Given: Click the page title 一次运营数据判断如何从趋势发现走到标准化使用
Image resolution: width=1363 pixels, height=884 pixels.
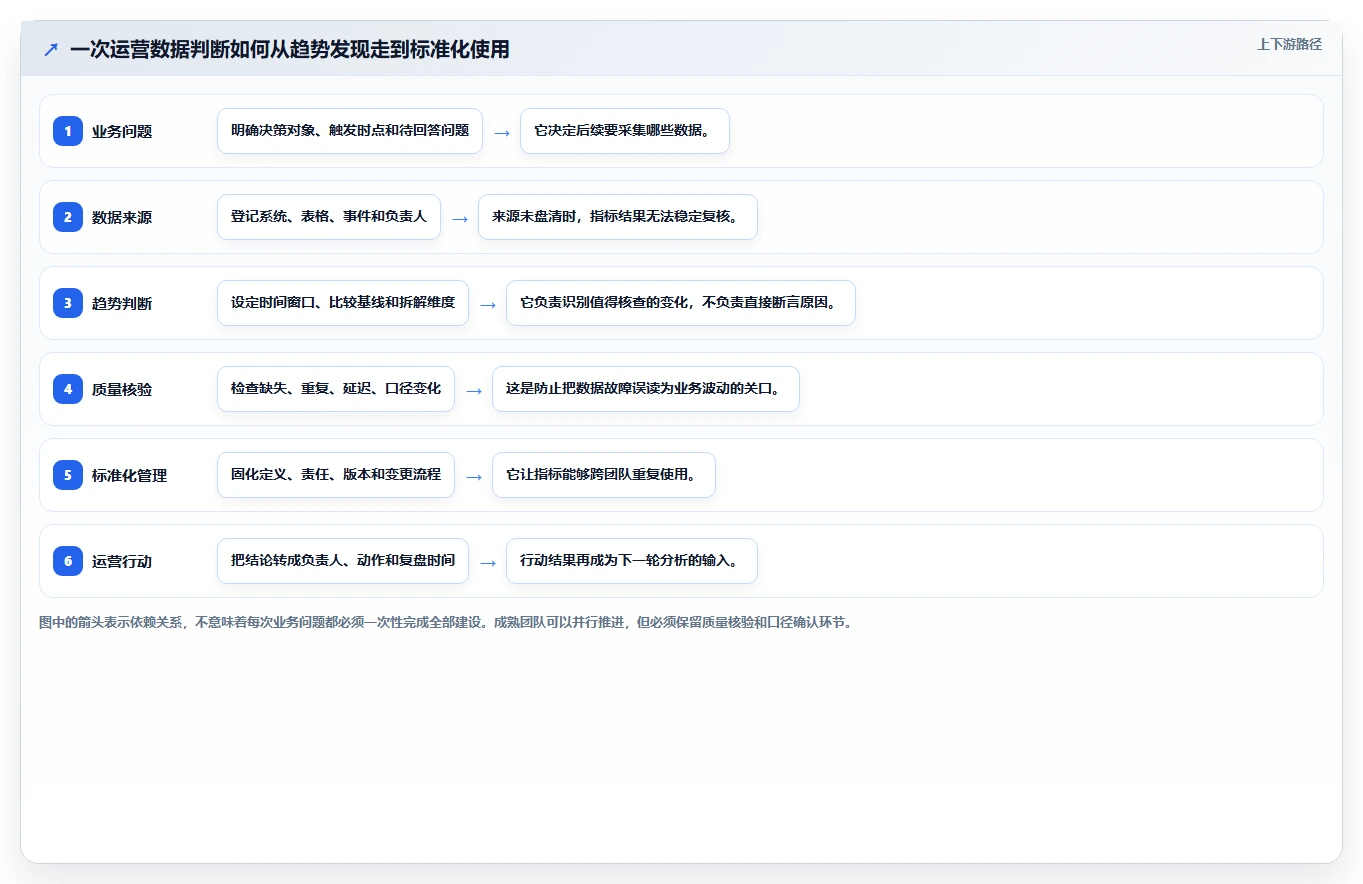Looking at the screenshot, I should (290, 49).
